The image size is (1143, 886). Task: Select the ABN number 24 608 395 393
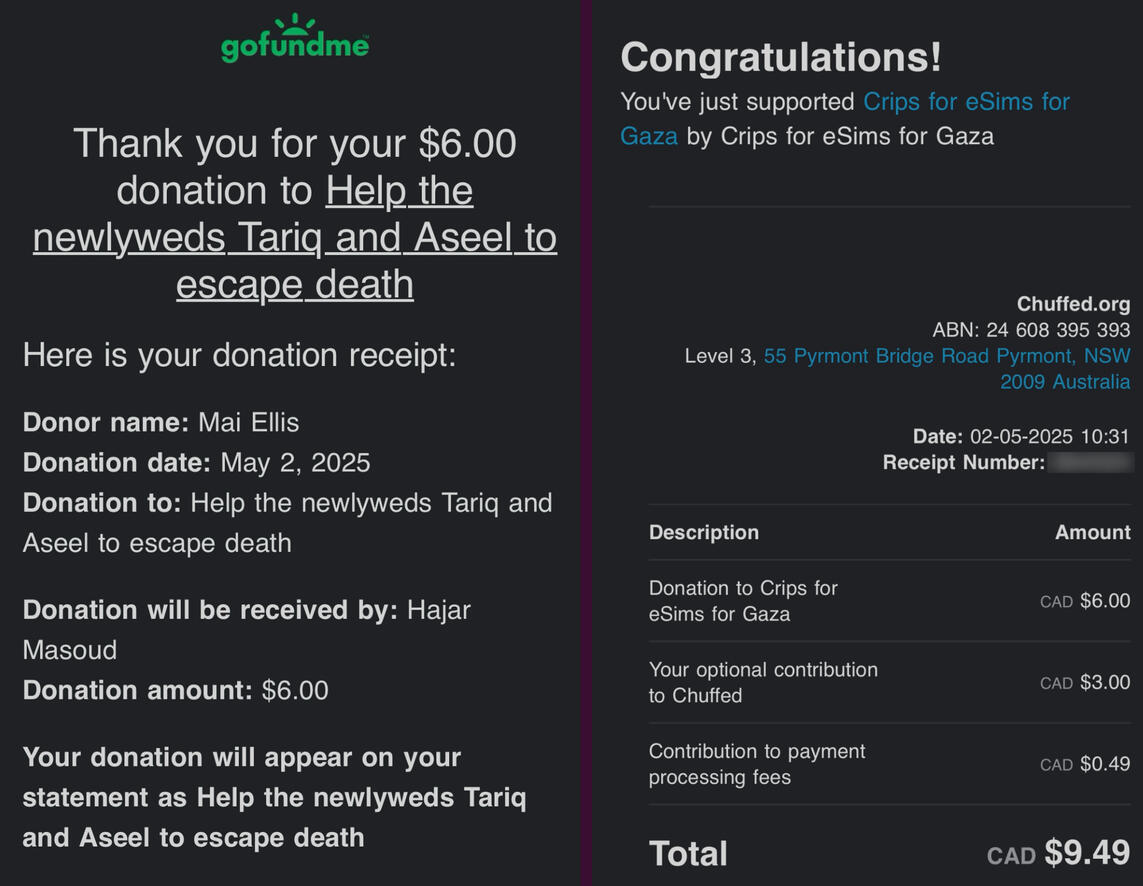[x=1058, y=330]
